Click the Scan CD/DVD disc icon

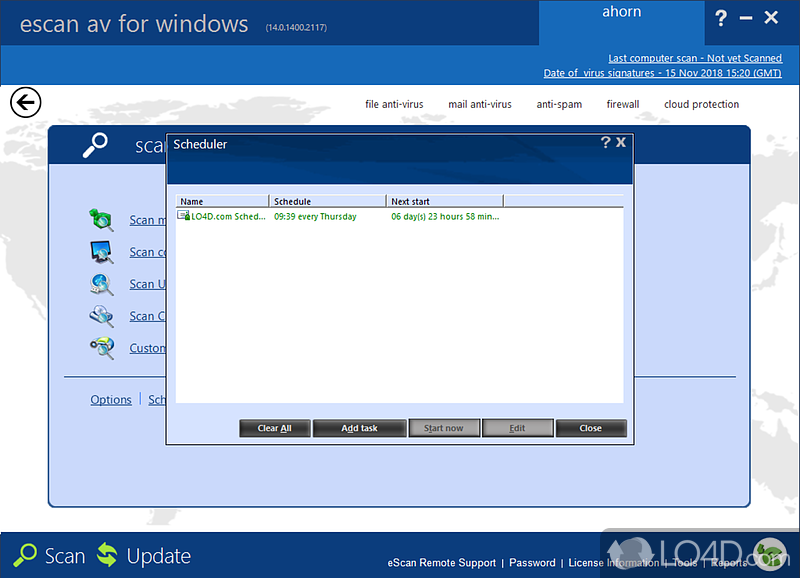coord(101,316)
